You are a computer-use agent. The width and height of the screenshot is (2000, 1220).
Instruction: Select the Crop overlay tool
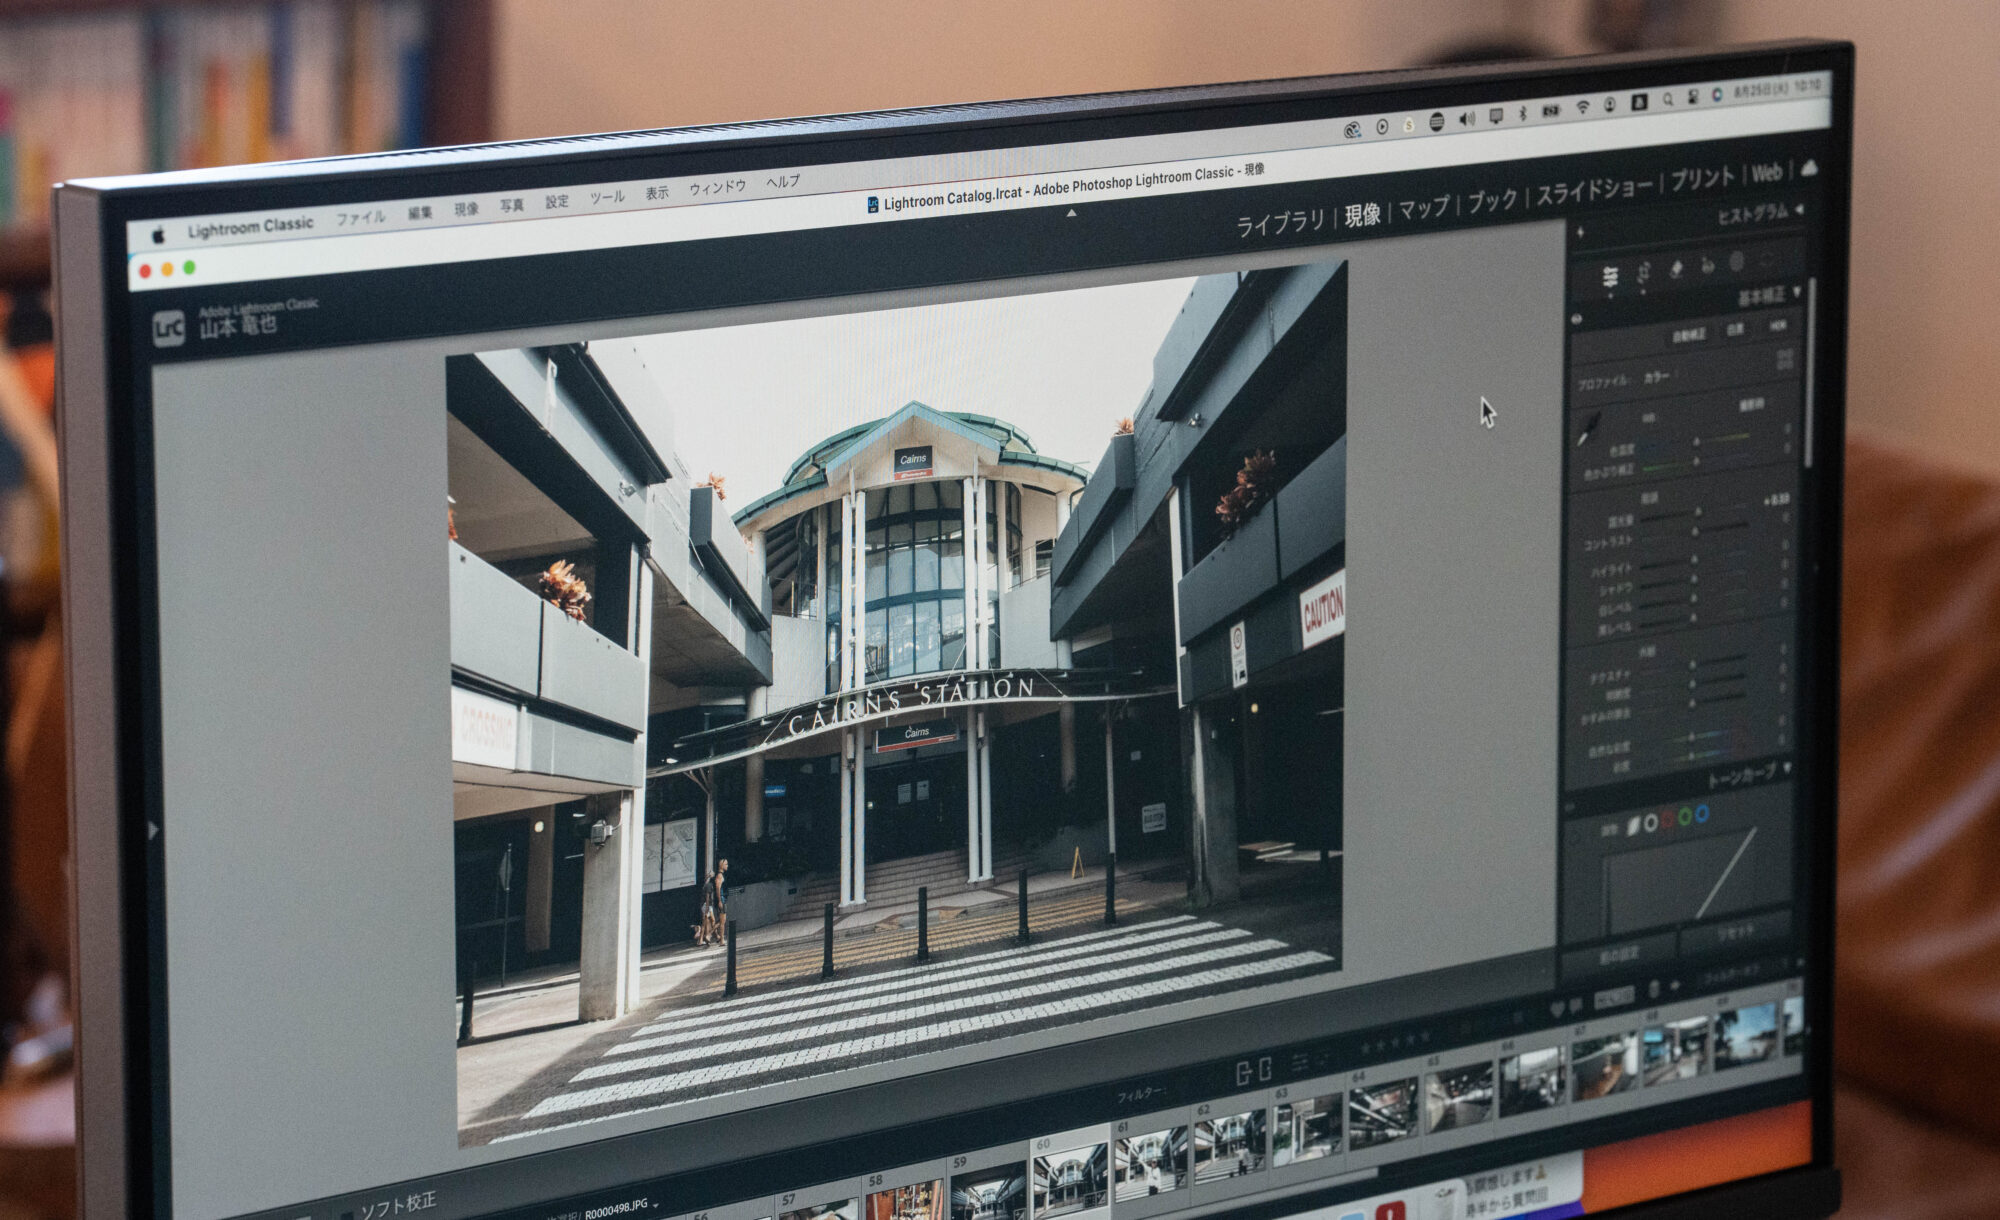[1643, 273]
